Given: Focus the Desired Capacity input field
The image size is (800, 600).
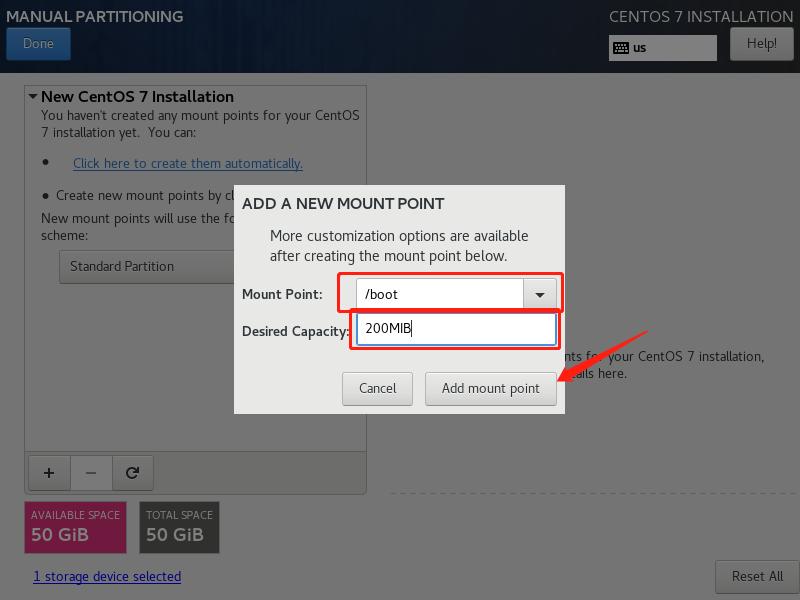Looking at the screenshot, I should [455, 328].
